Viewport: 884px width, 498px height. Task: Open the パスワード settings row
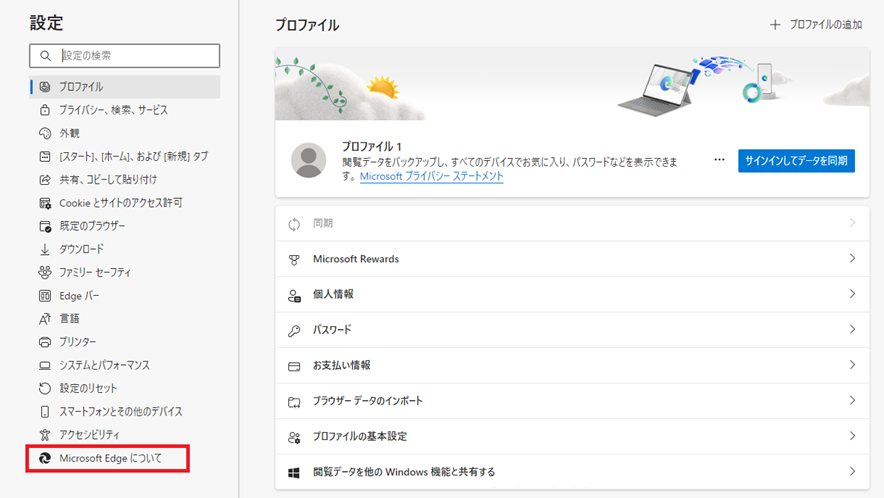tap(572, 330)
